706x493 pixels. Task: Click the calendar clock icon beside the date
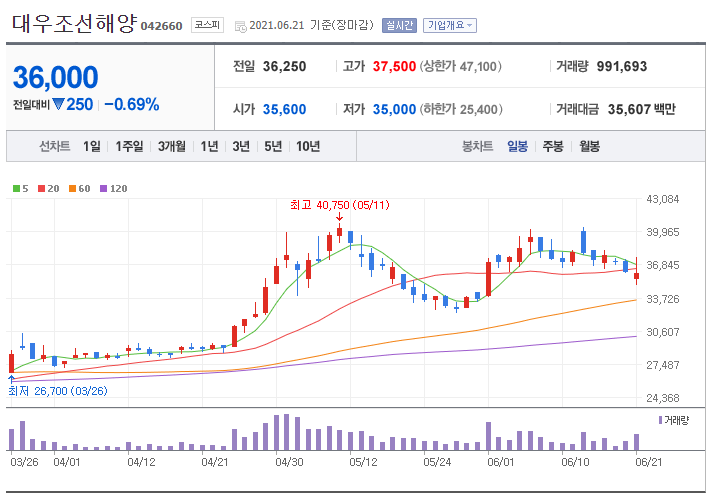(x=240, y=26)
